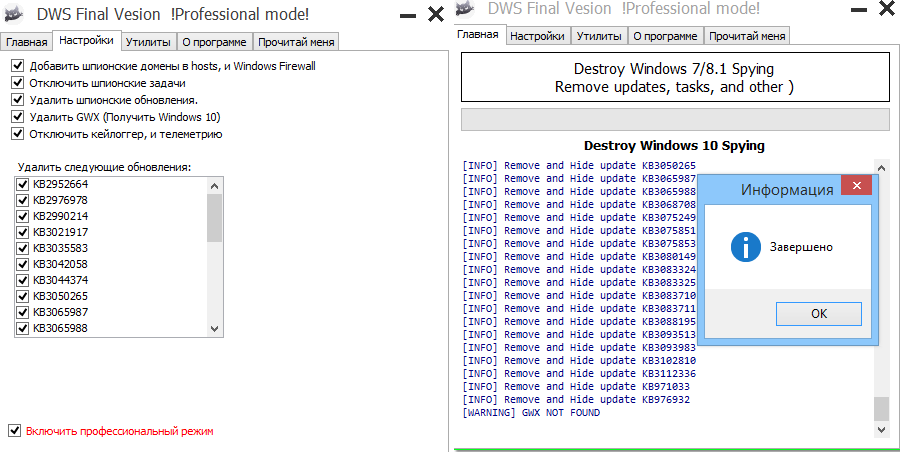The image size is (900, 452).
Task: Uncheck KB3042058 in update list
Action: (22, 264)
